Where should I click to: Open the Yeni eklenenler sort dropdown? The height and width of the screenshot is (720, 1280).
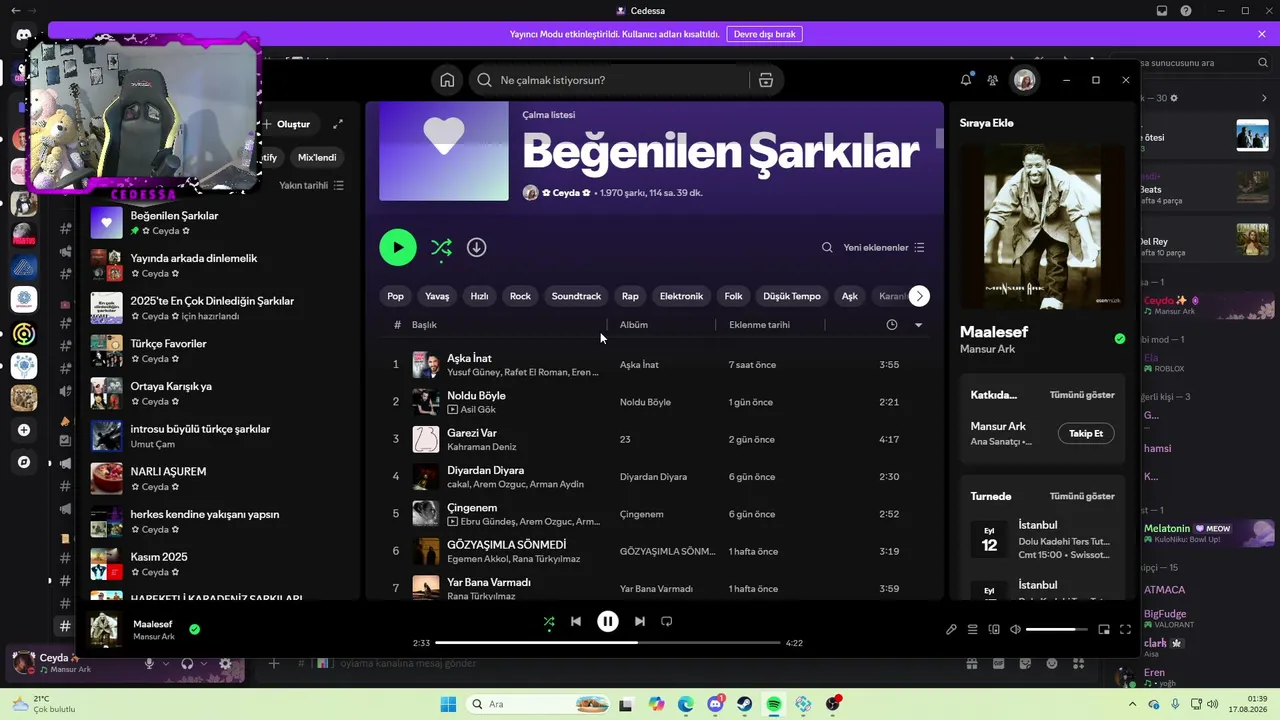point(884,247)
